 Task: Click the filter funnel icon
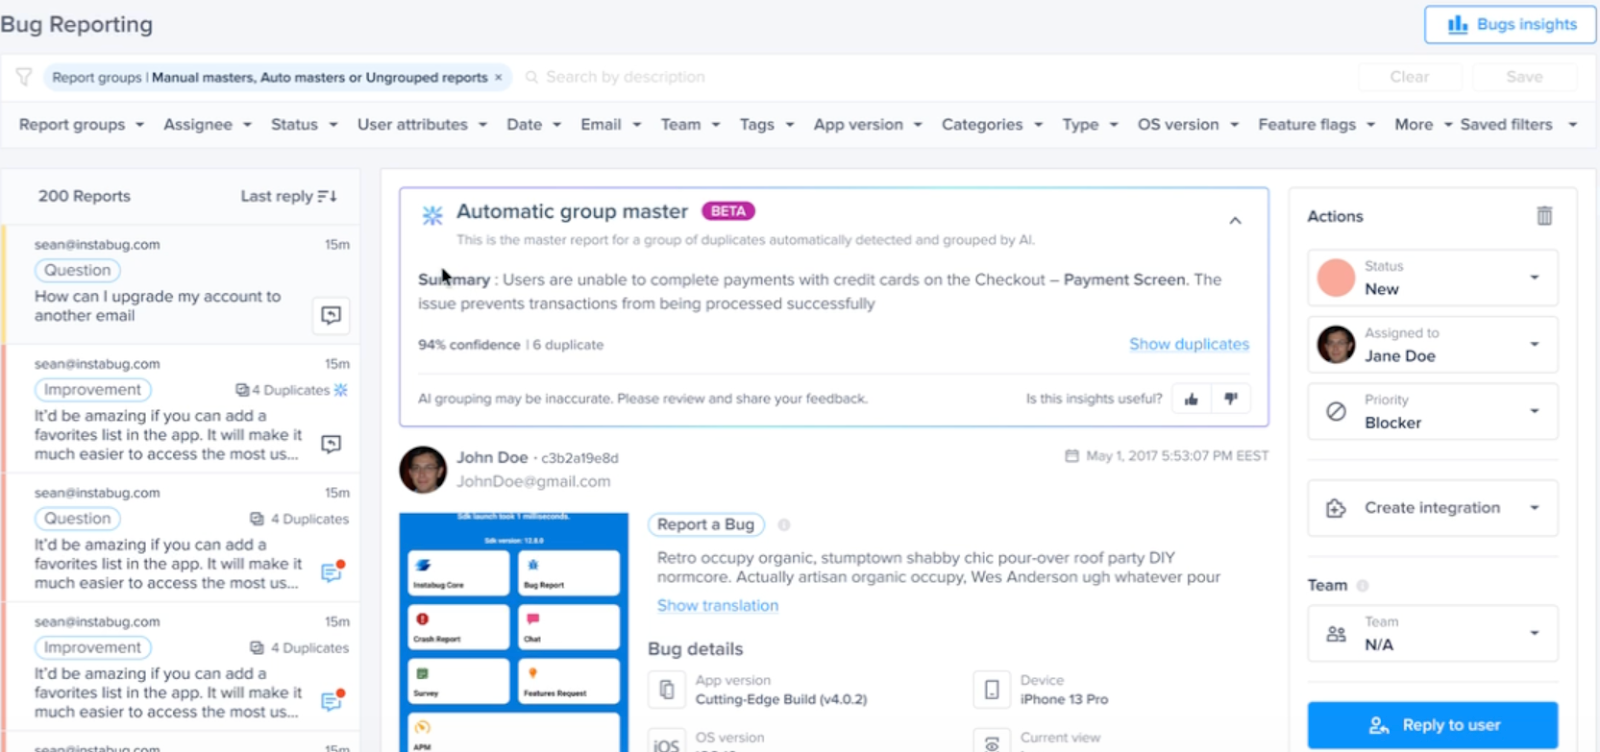point(24,77)
